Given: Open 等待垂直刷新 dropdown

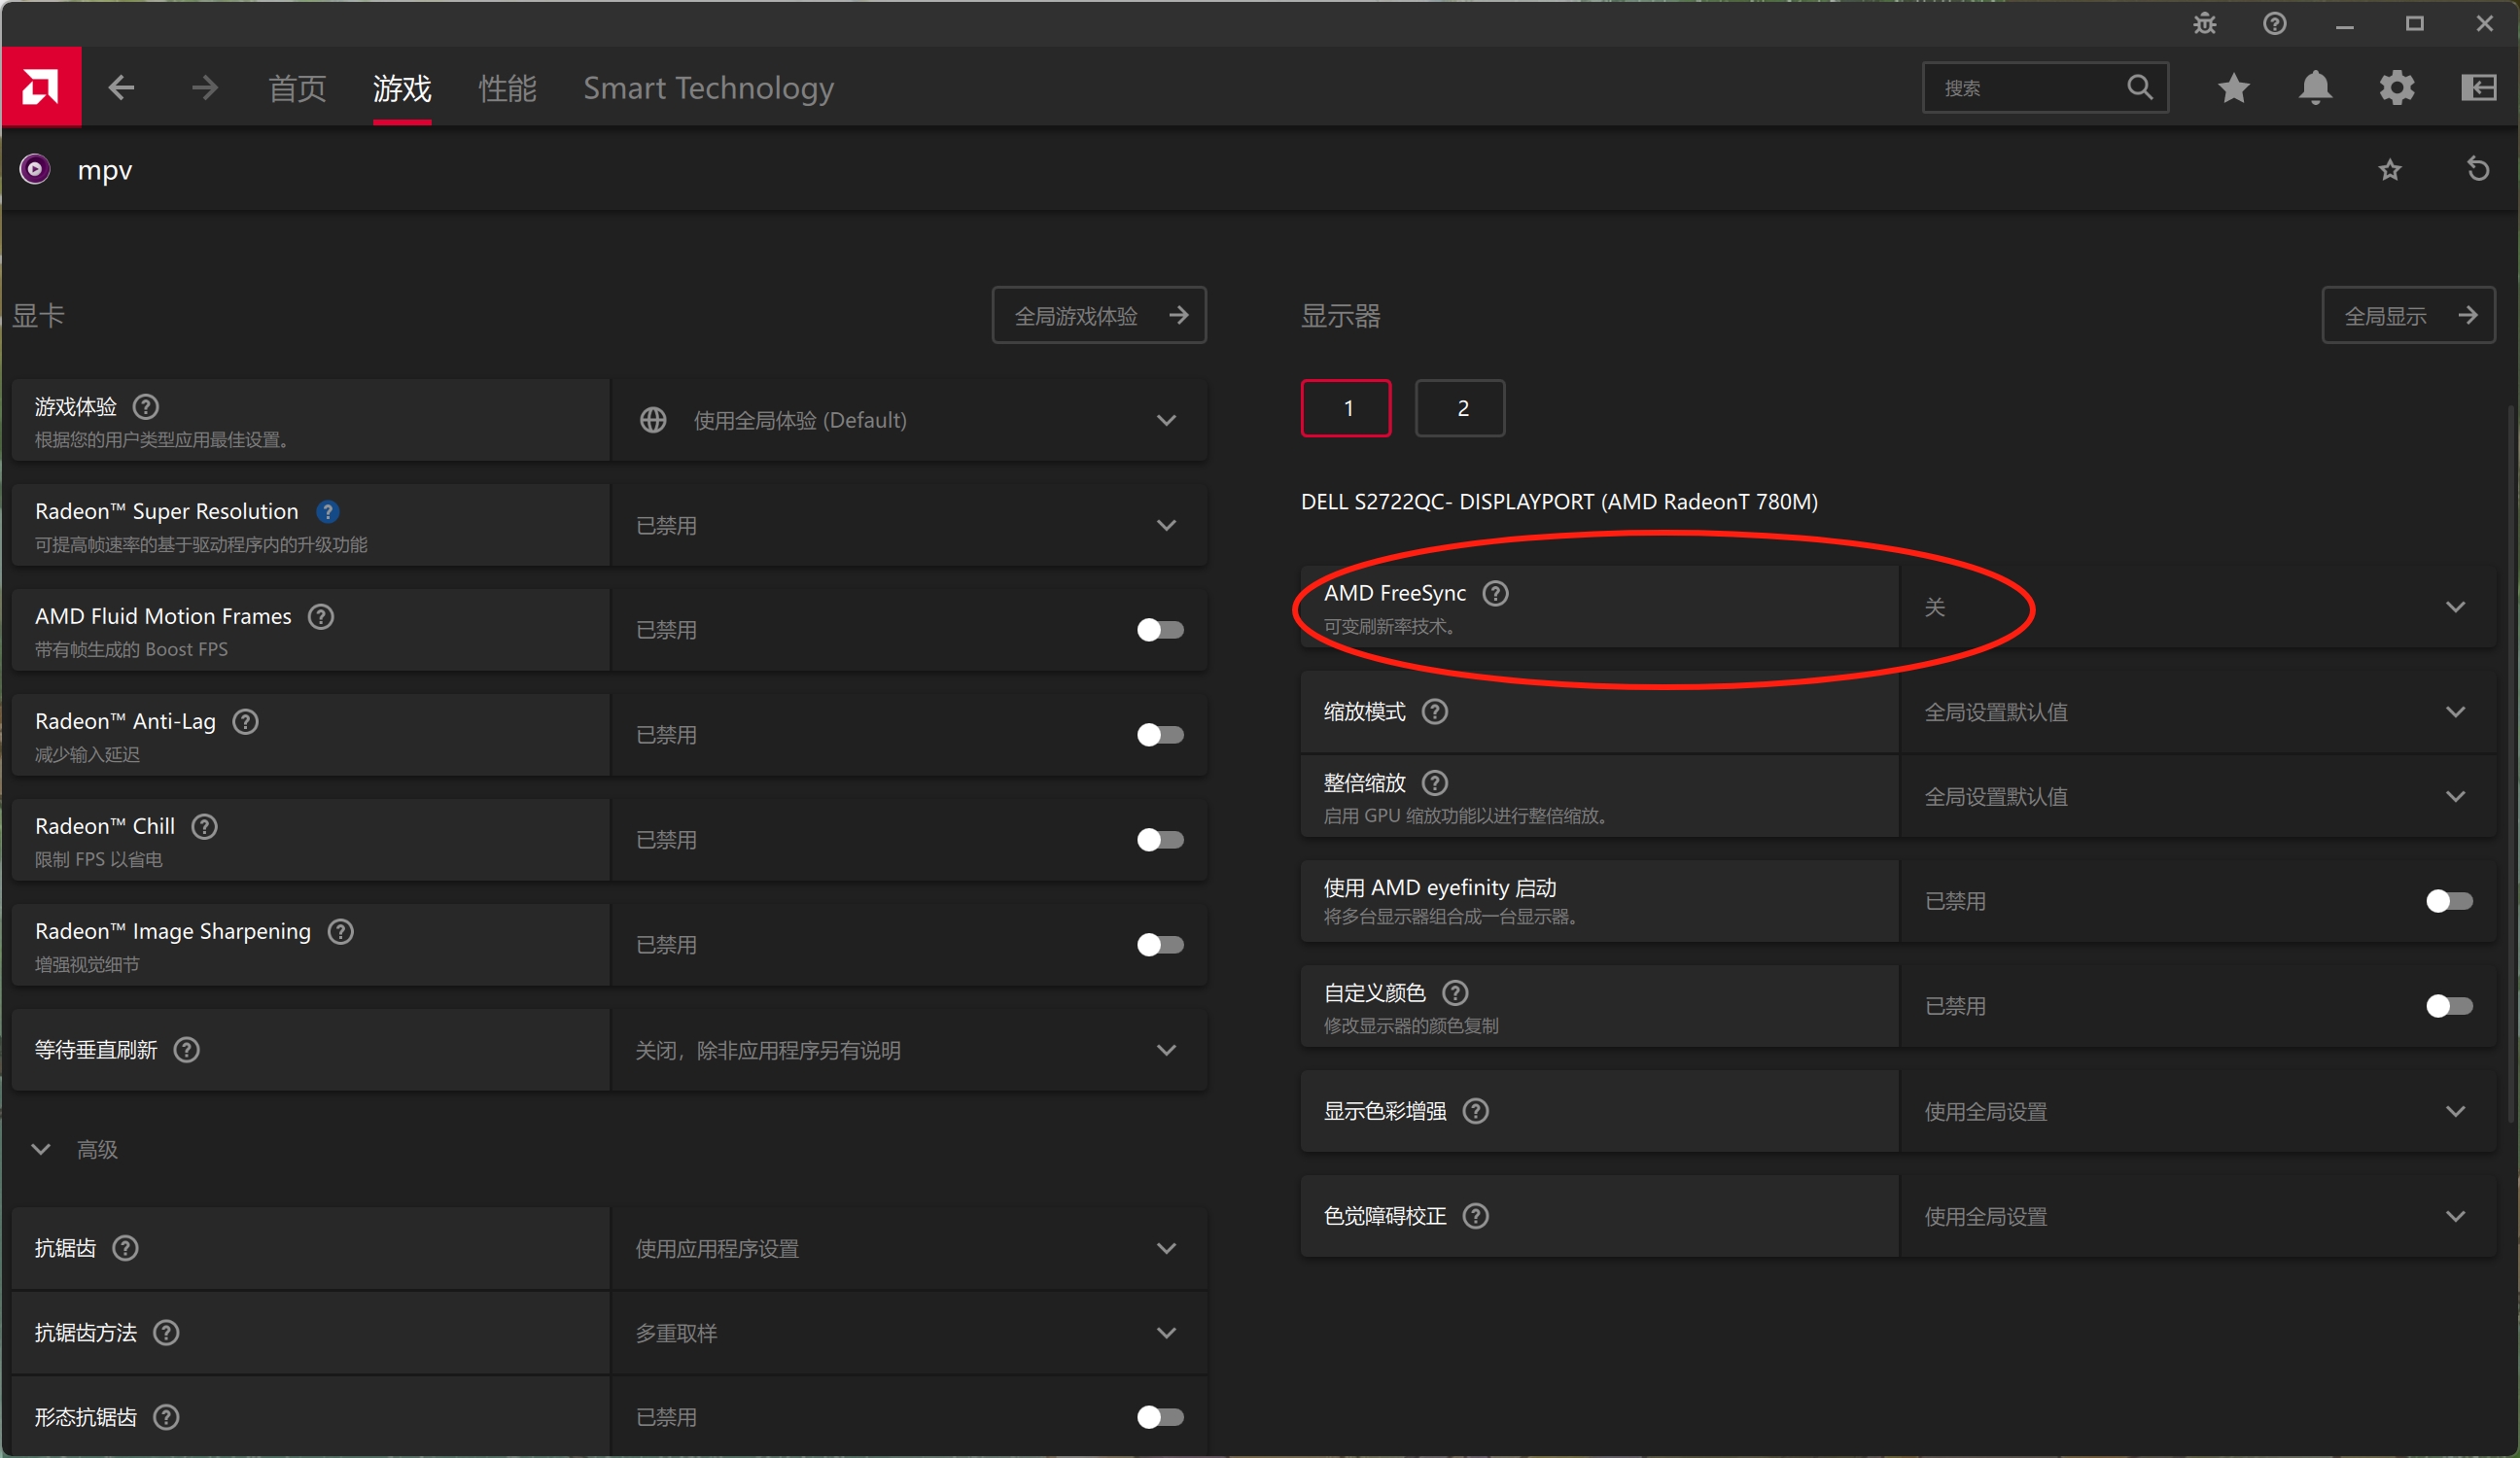Looking at the screenshot, I should tap(909, 1050).
